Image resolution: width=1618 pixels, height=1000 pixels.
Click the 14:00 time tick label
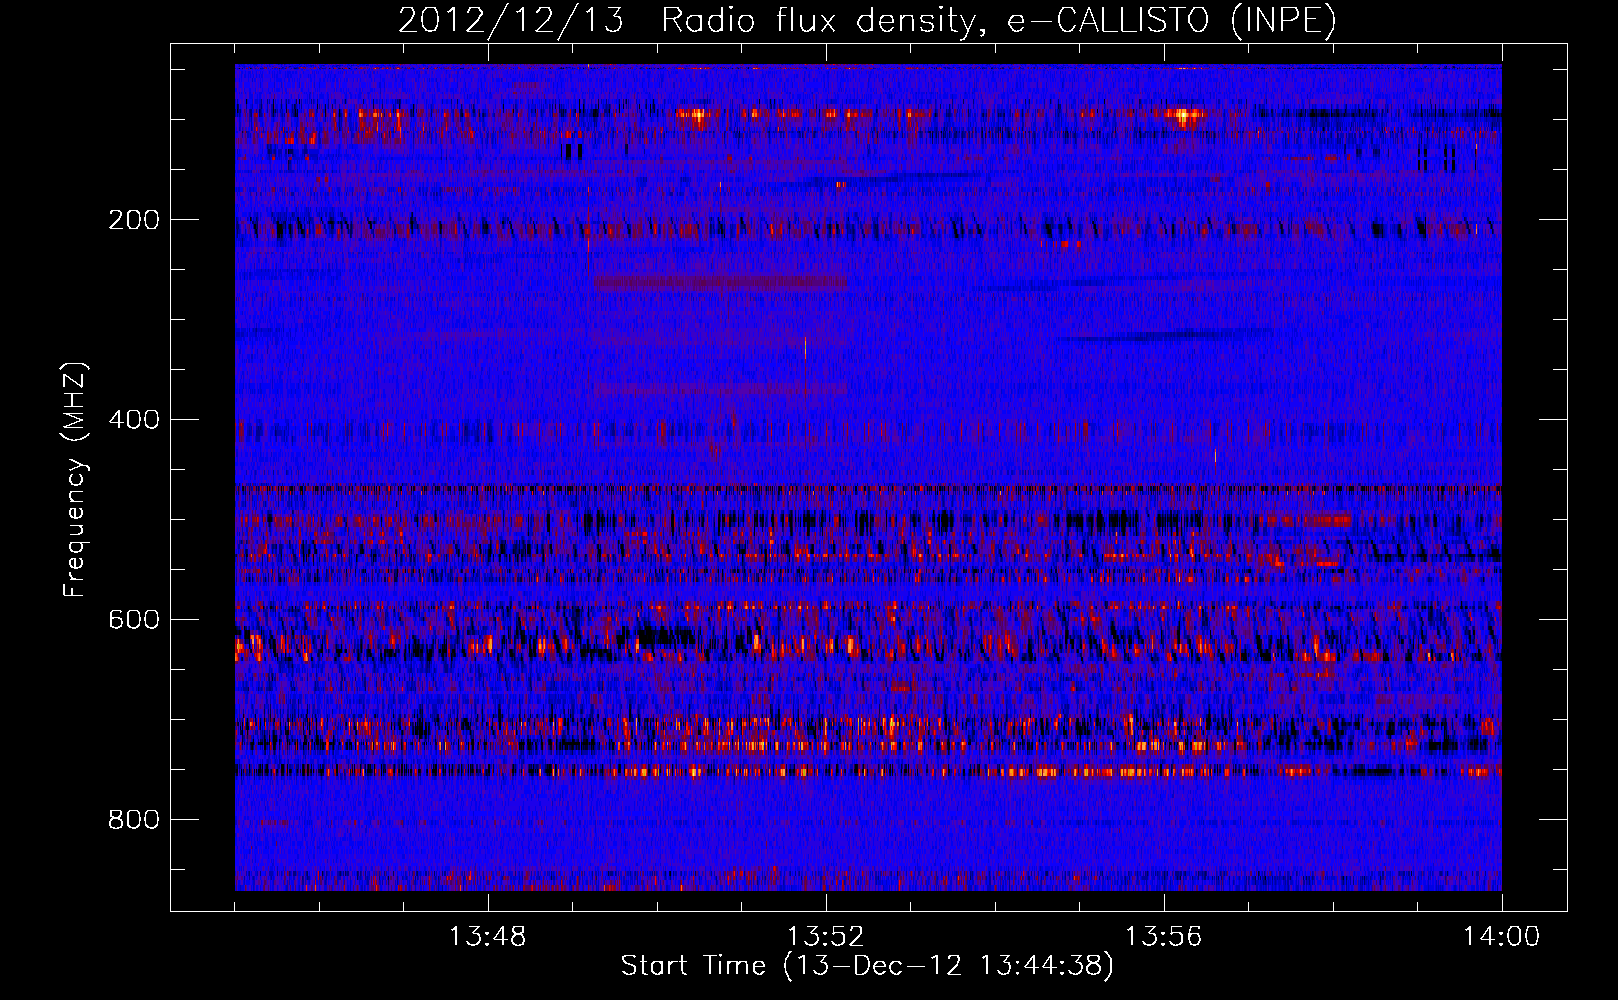point(1501,937)
